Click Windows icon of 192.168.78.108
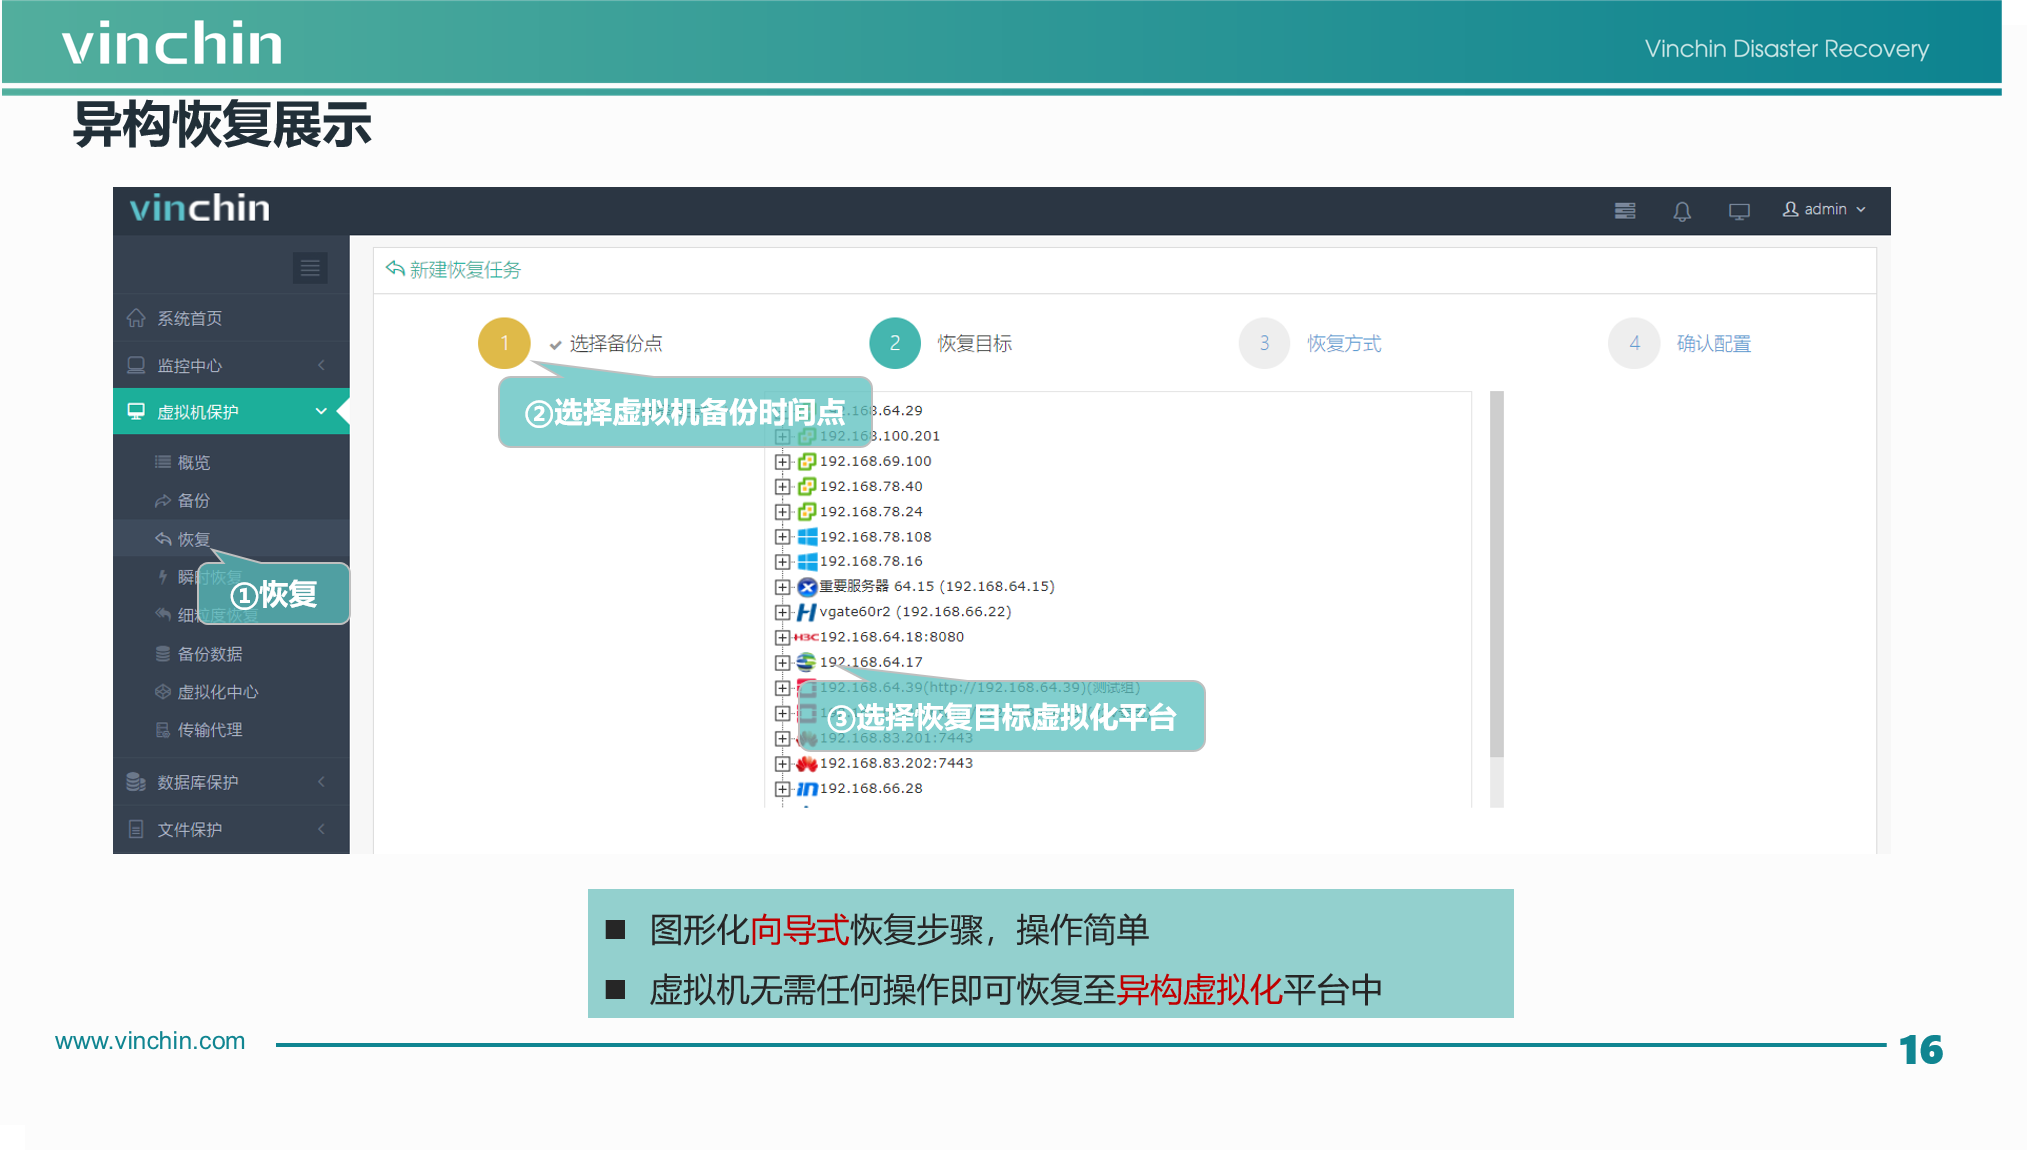This screenshot has width=2027, height=1150. pyautogui.click(x=807, y=537)
